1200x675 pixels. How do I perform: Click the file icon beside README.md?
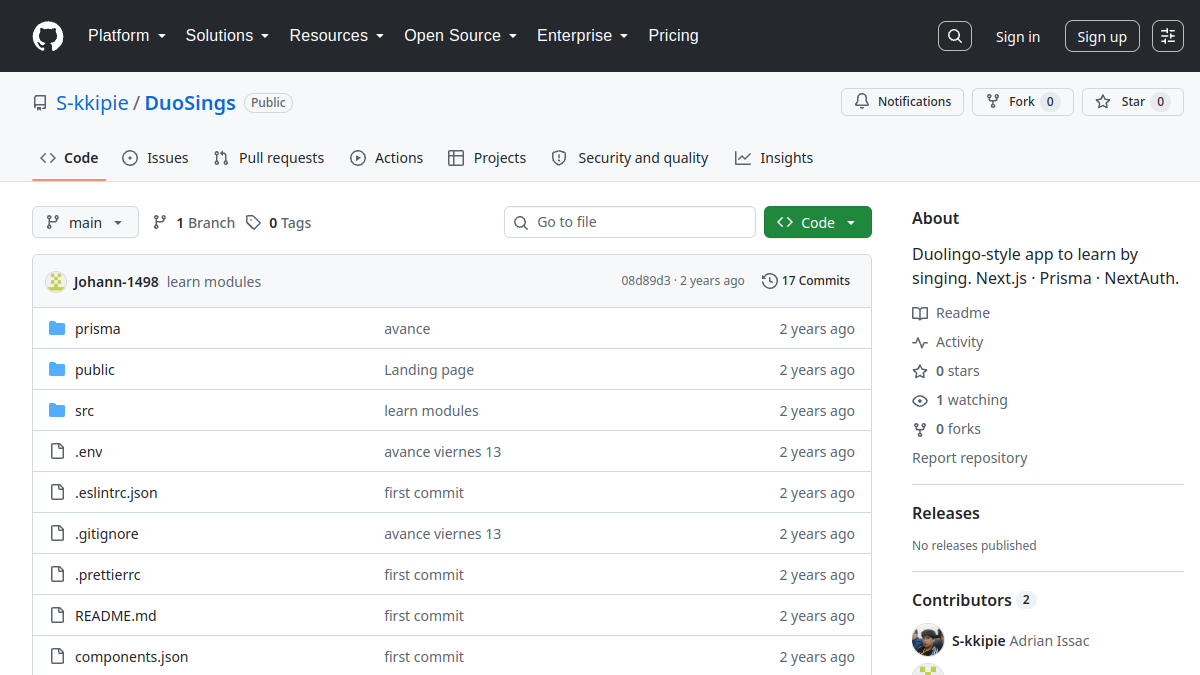tap(57, 616)
